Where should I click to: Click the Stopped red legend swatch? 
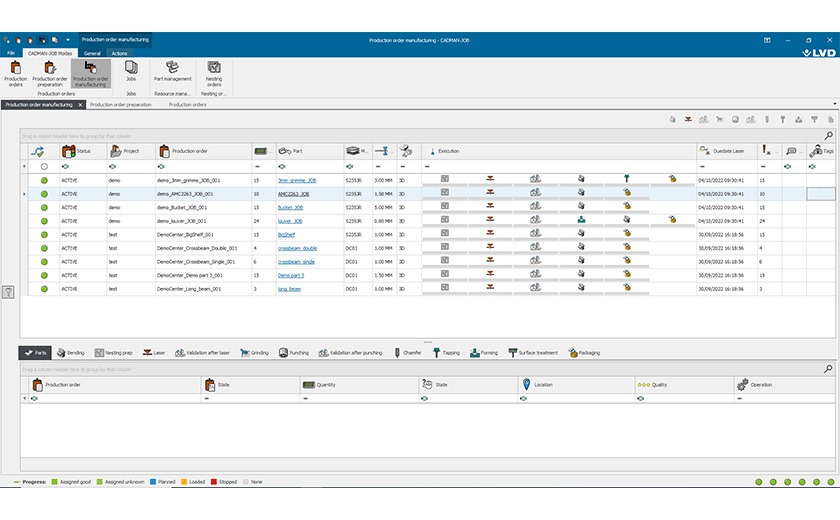[214, 482]
